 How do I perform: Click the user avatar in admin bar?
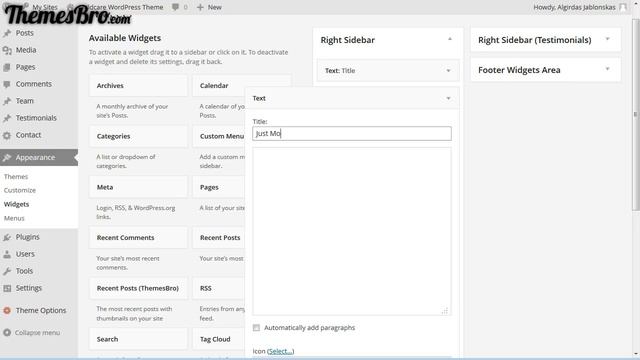tap(623, 7)
